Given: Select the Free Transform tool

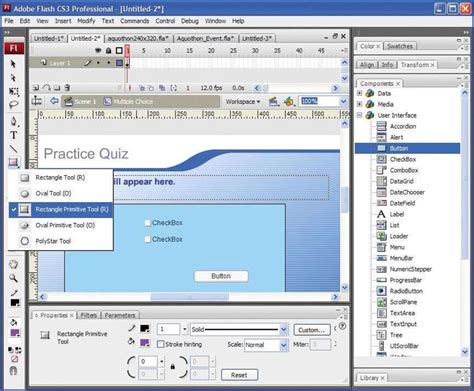Looking at the screenshot, I should tap(14, 91).
